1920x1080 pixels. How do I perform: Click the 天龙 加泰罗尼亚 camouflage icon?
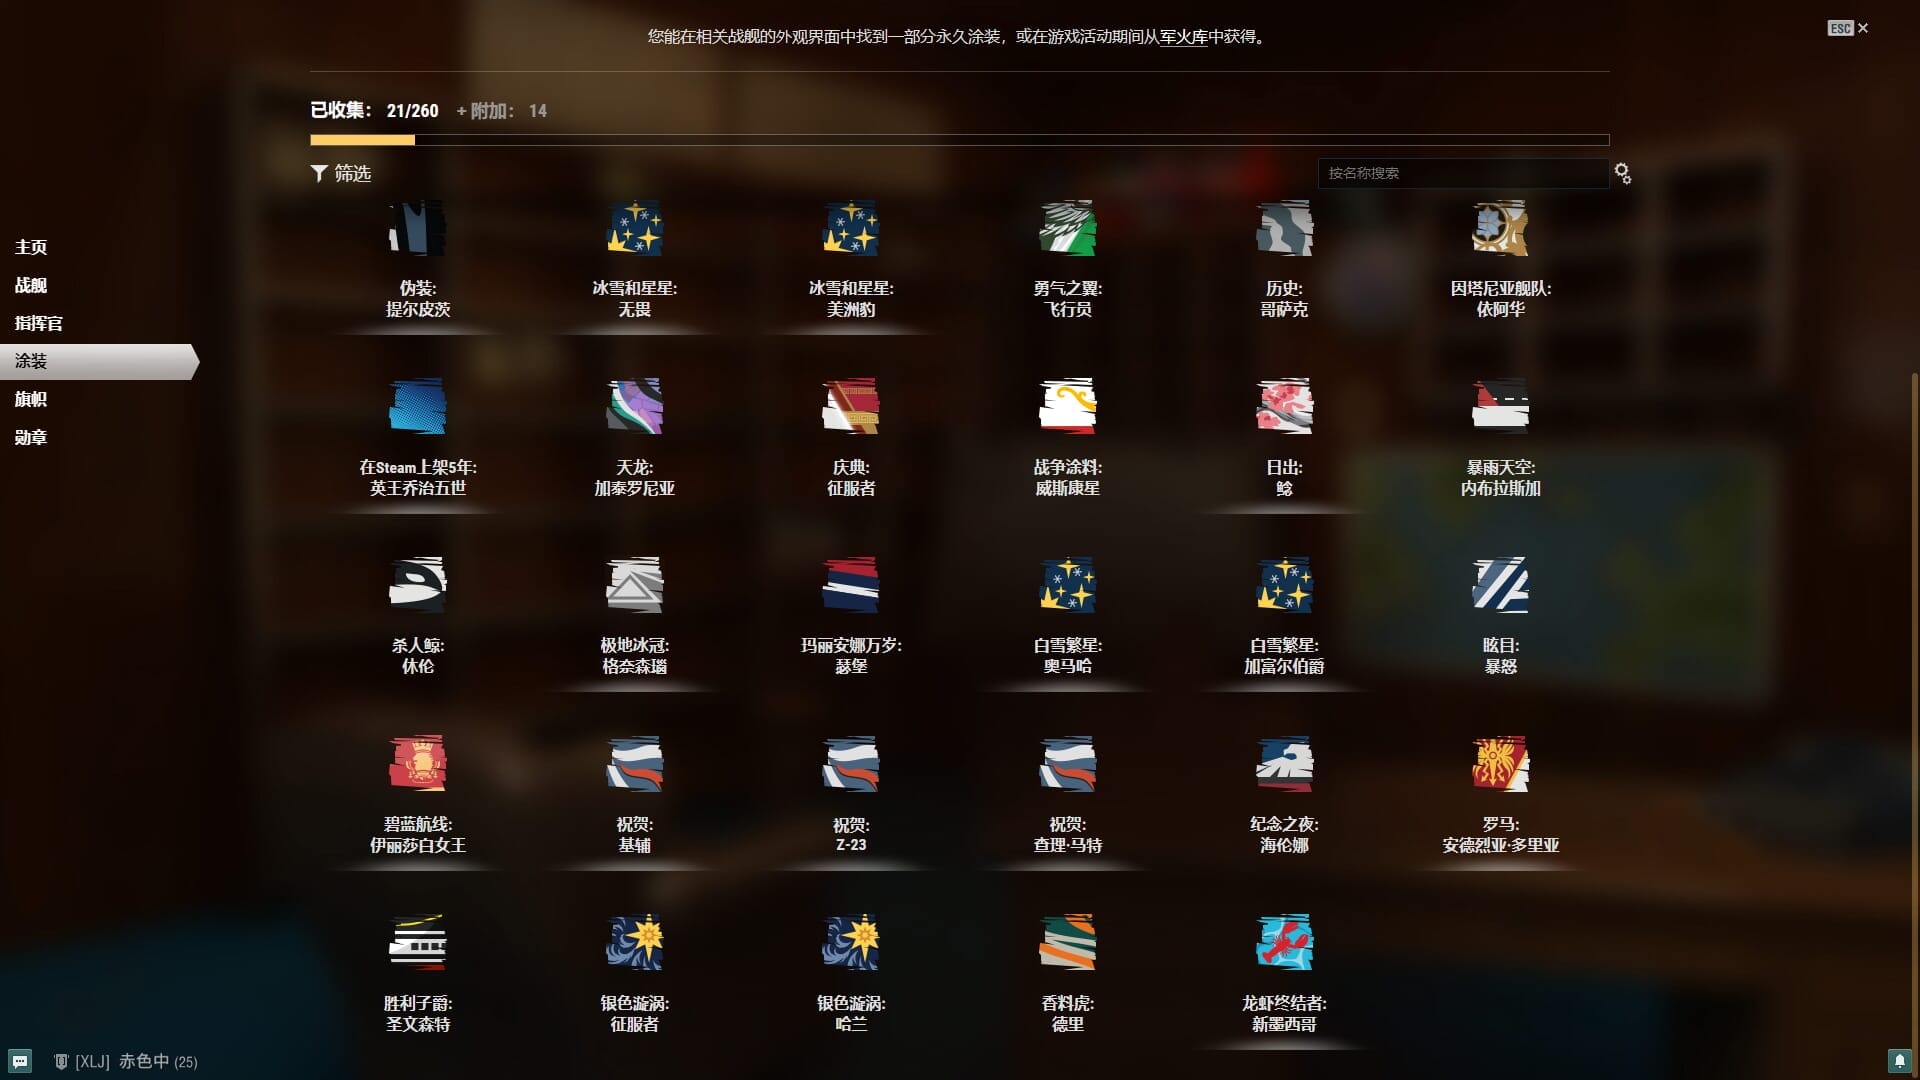pyautogui.click(x=634, y=407)
